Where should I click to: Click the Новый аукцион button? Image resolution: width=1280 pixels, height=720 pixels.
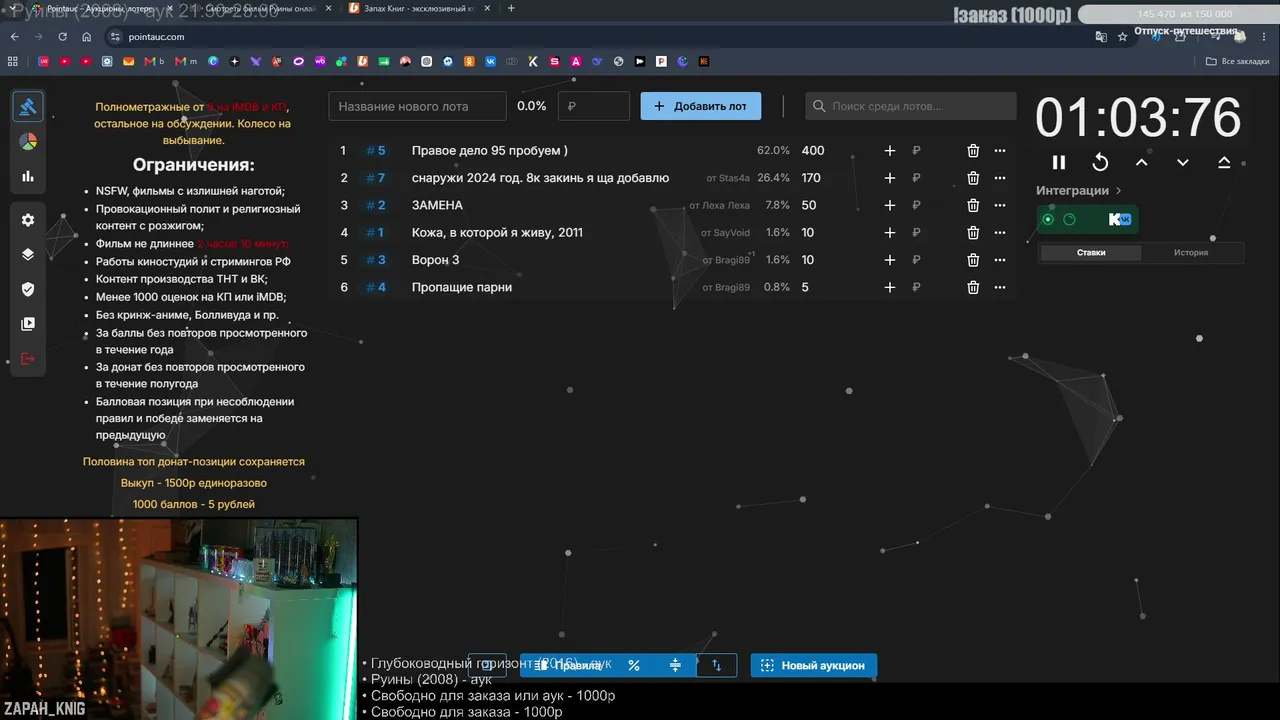coord(814,665)
